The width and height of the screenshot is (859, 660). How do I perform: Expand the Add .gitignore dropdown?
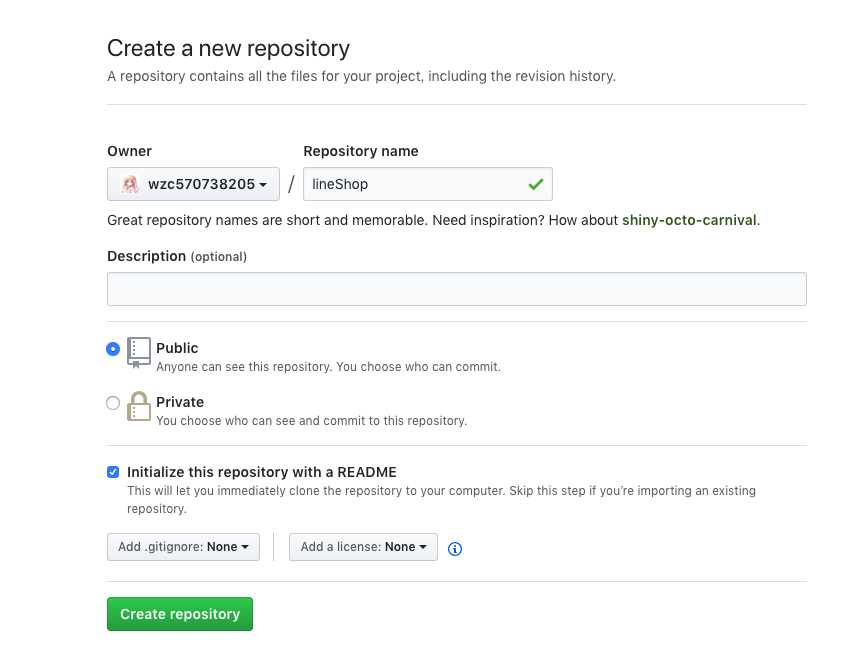pyautogui.click(x=183, y=547)
